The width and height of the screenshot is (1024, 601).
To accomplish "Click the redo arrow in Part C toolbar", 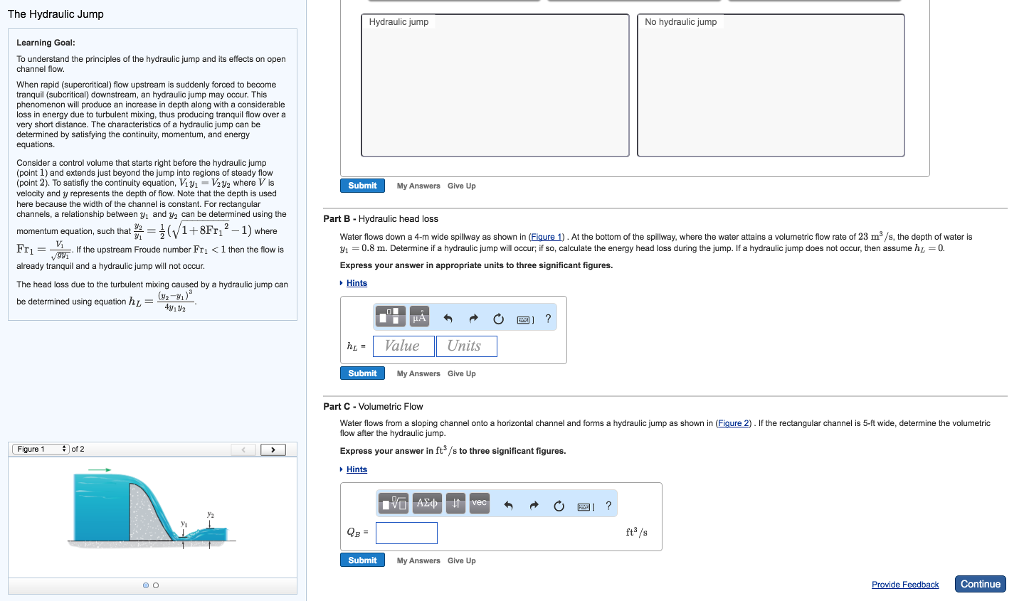I will click(x=534, y=503).
